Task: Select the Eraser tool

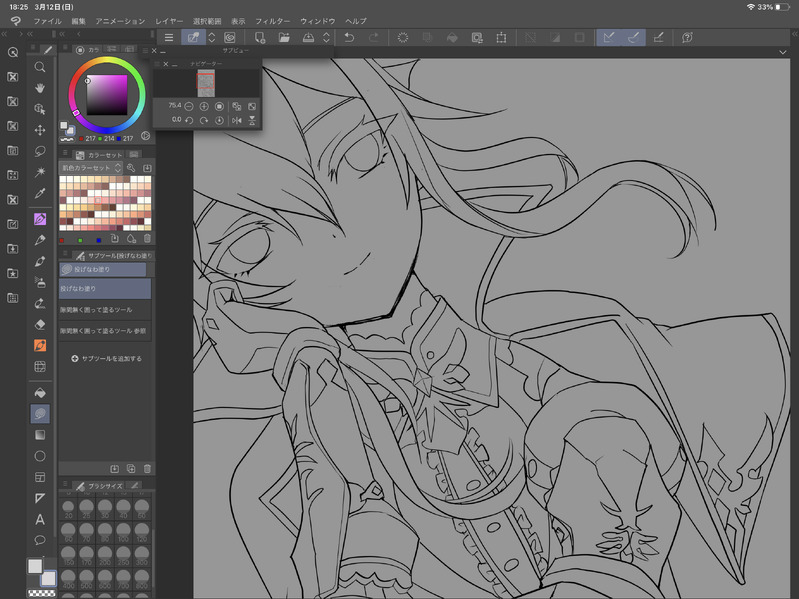Action: 40,324
